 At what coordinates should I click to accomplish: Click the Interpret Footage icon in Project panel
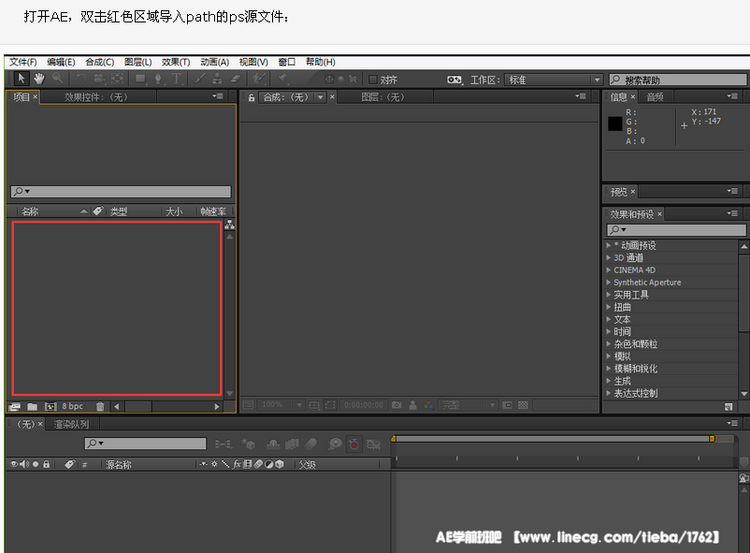coord(14,407)
